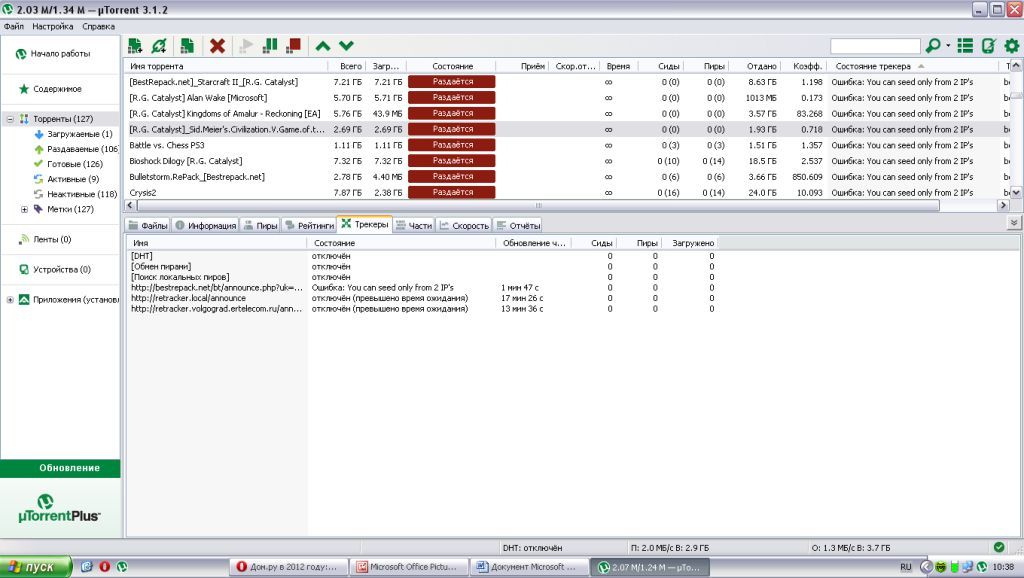Click the torrent search input field
This screenshot has width=1024, height=578.
point(874,46)
